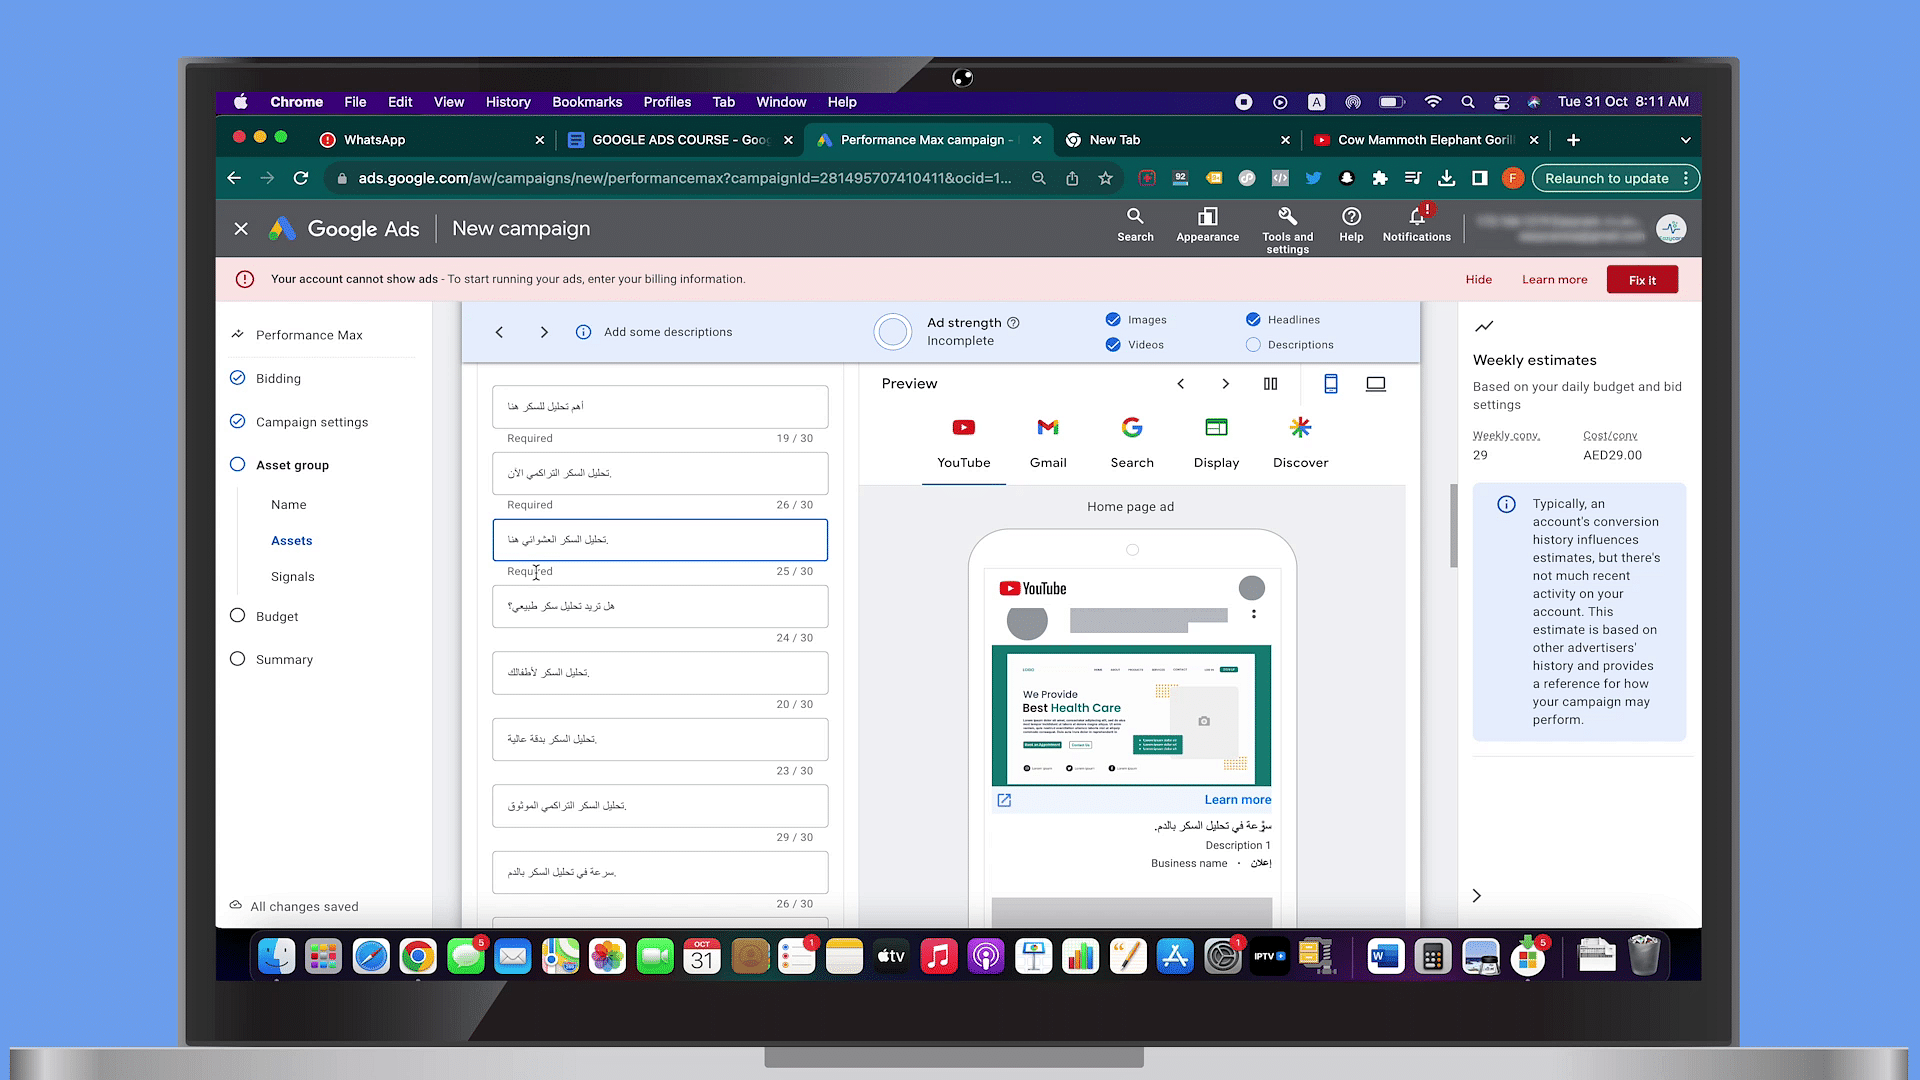The height and width of the screenshot is (1080, 1920).
Task: Open the Appearance settings icon
Action: [1207, 225]
